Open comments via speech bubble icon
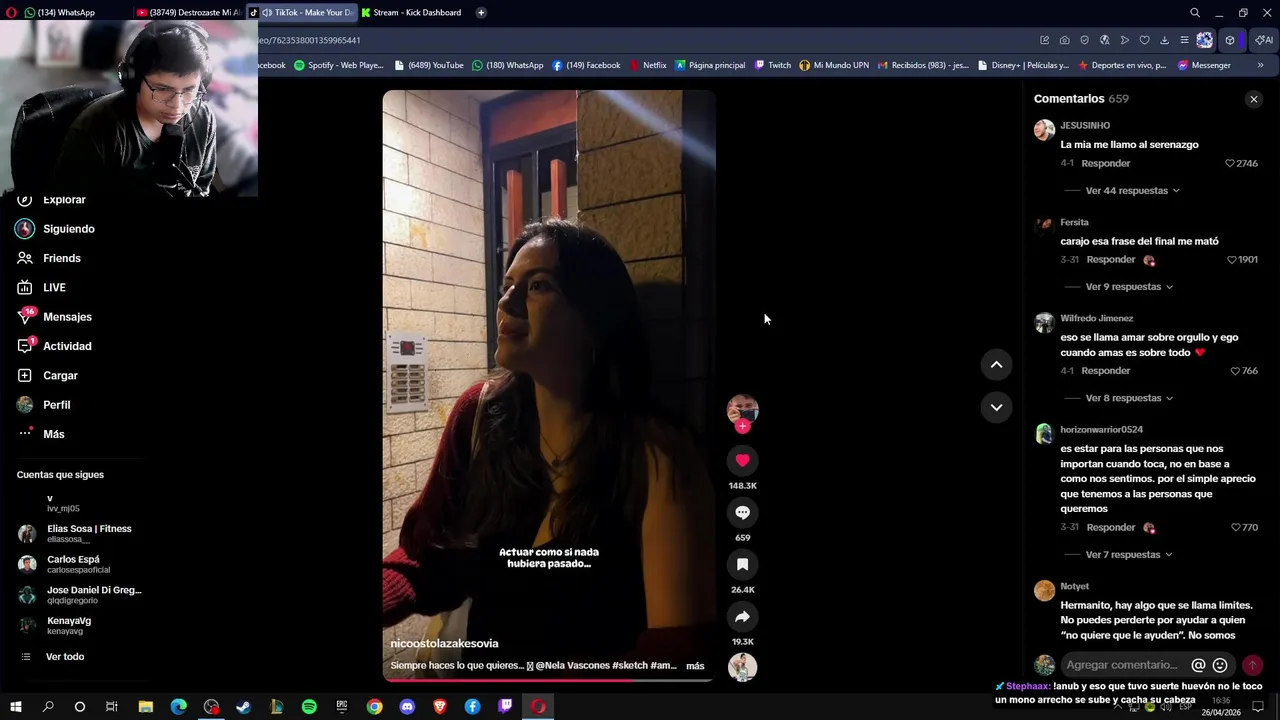Image resolution: width=1280 pixels, height=720 pixels. coord(742,512)
